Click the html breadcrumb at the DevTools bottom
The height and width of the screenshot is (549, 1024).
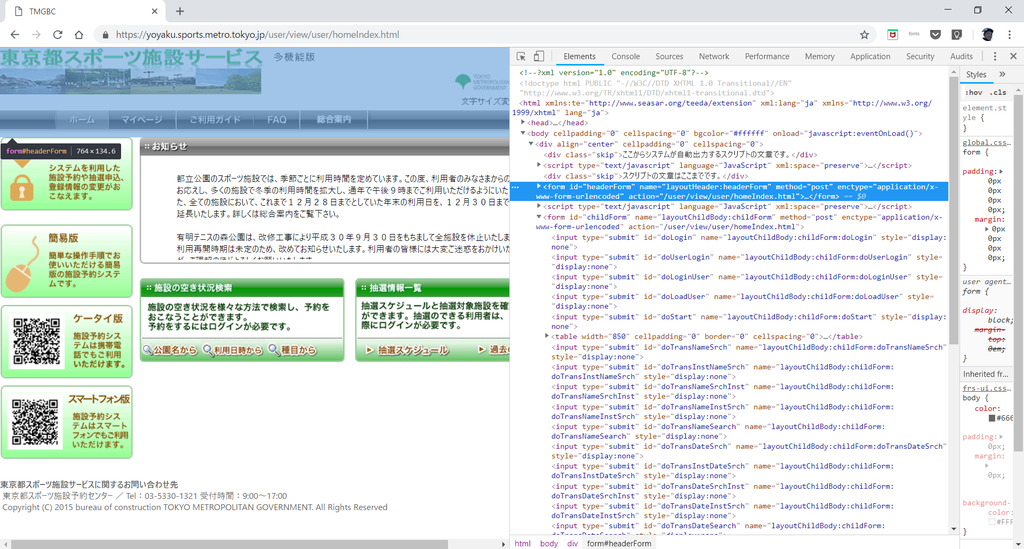tap(522, 543)
